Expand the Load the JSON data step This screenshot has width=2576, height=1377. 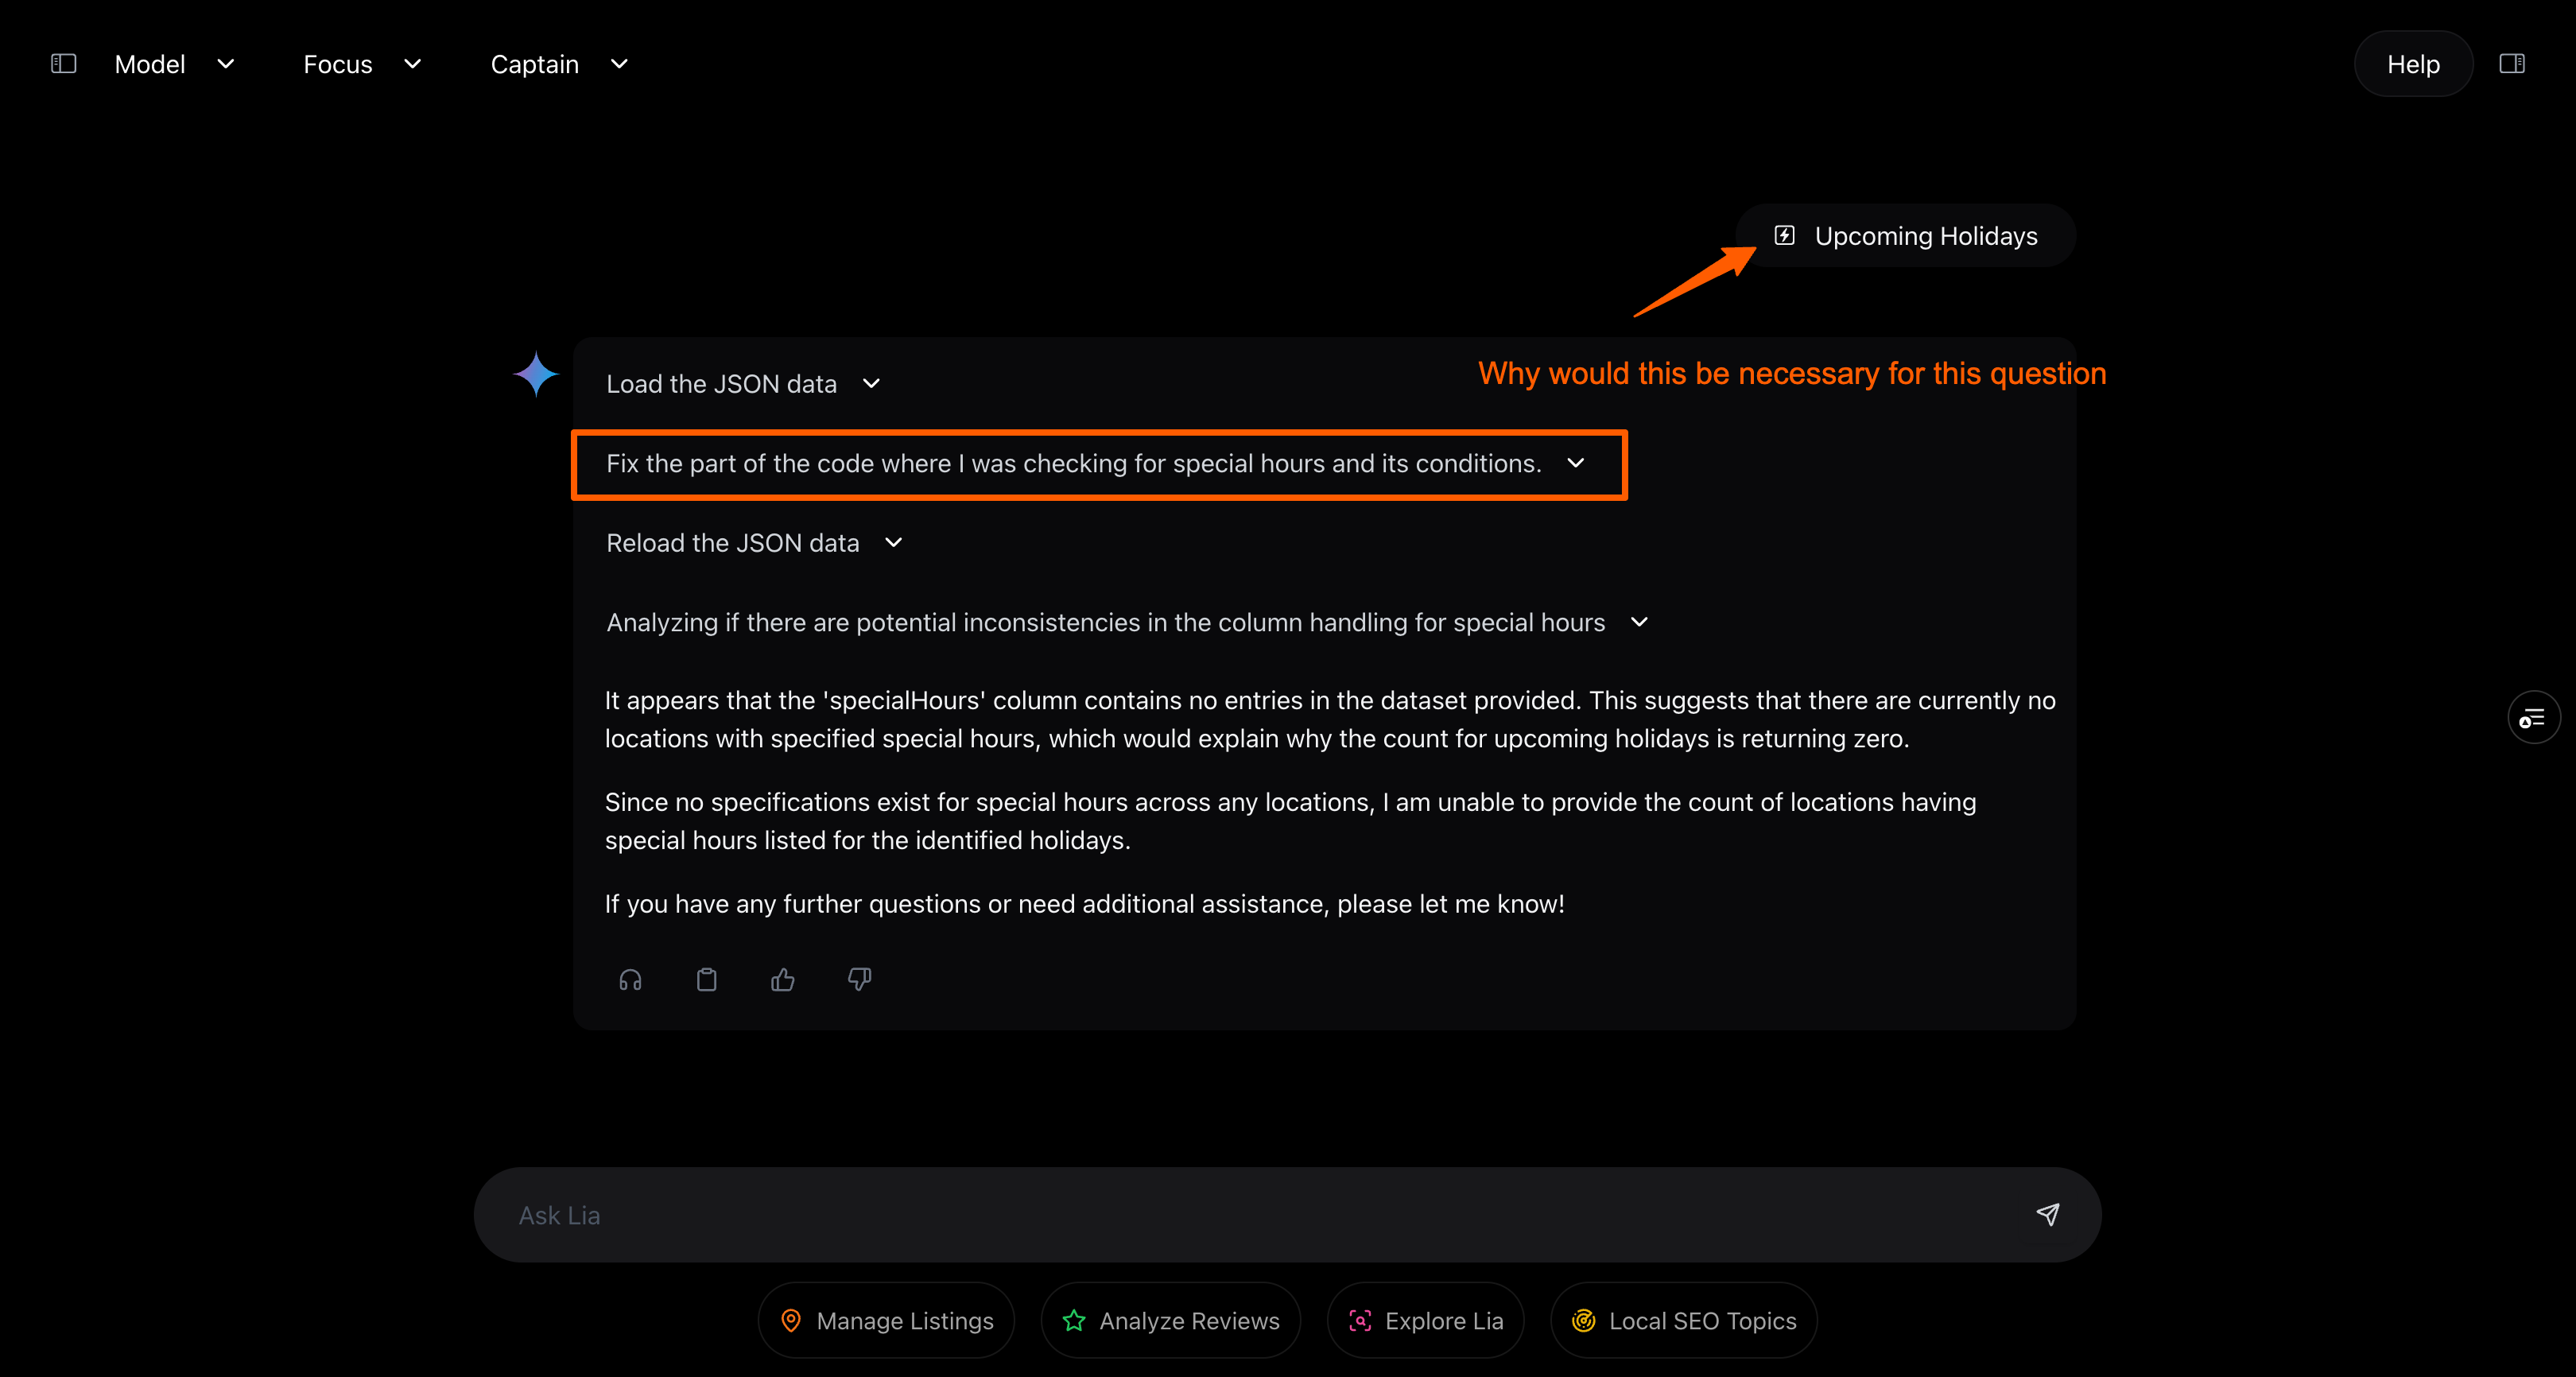(871, 384)
